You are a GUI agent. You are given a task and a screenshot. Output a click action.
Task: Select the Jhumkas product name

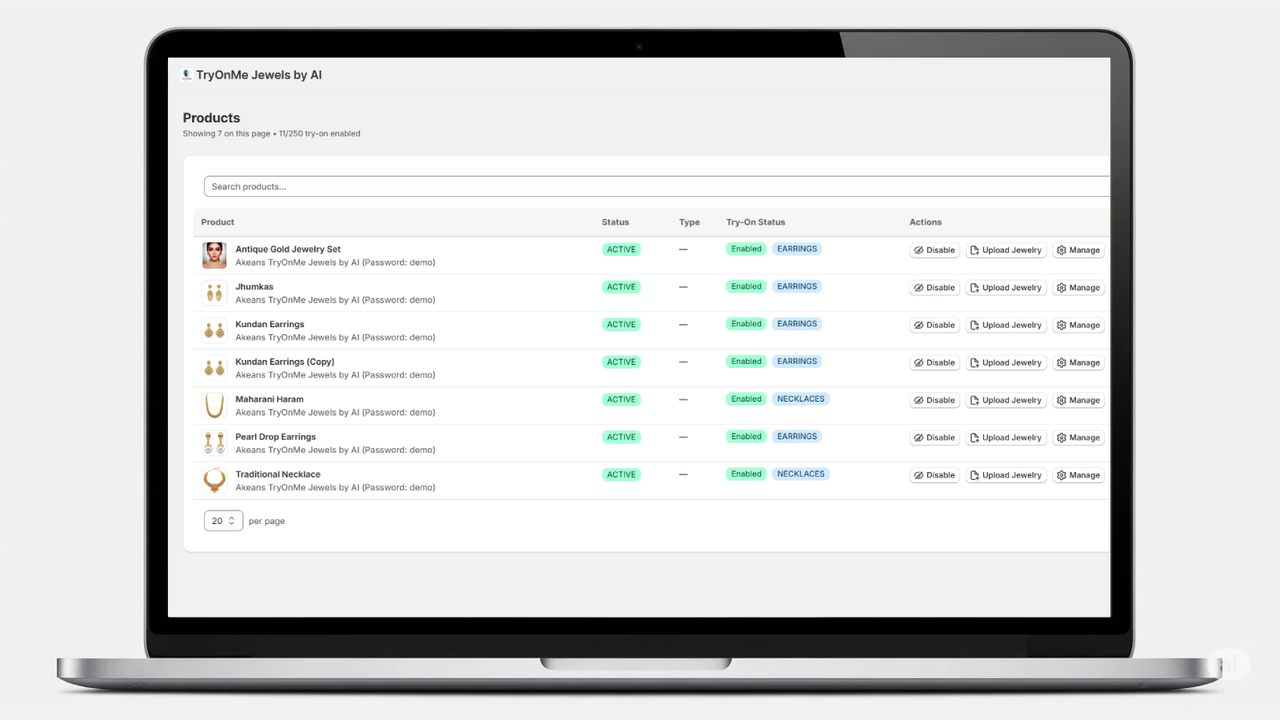point(254,287)
